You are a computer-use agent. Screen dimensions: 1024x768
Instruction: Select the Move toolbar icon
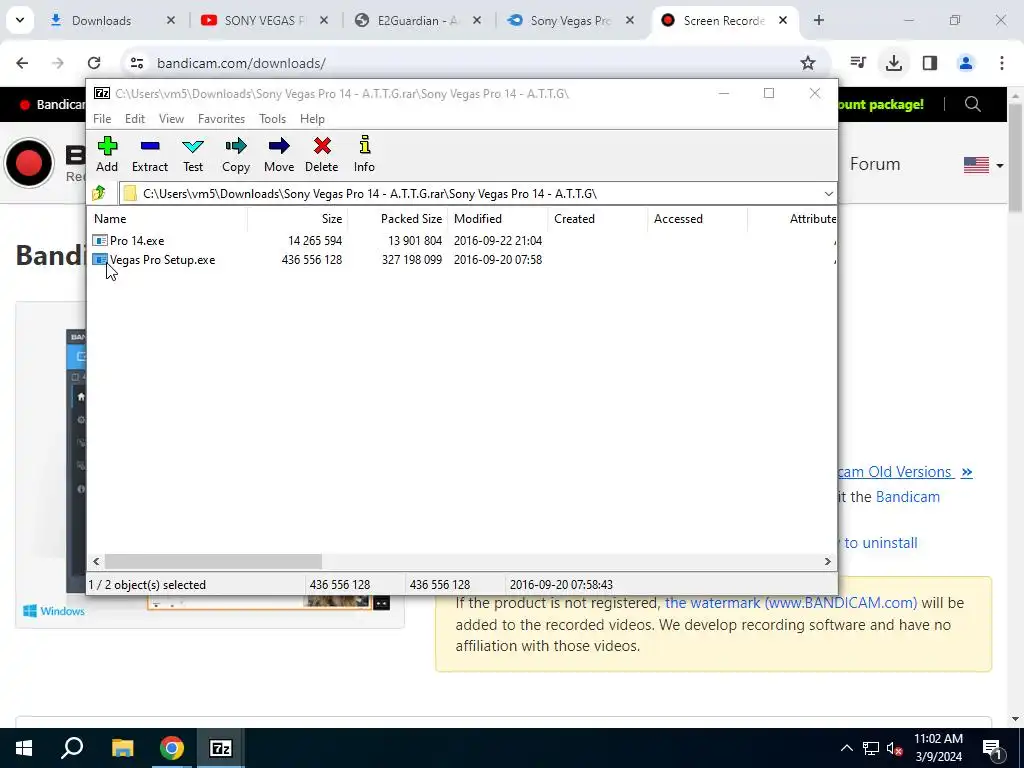[x=279, y=154]
